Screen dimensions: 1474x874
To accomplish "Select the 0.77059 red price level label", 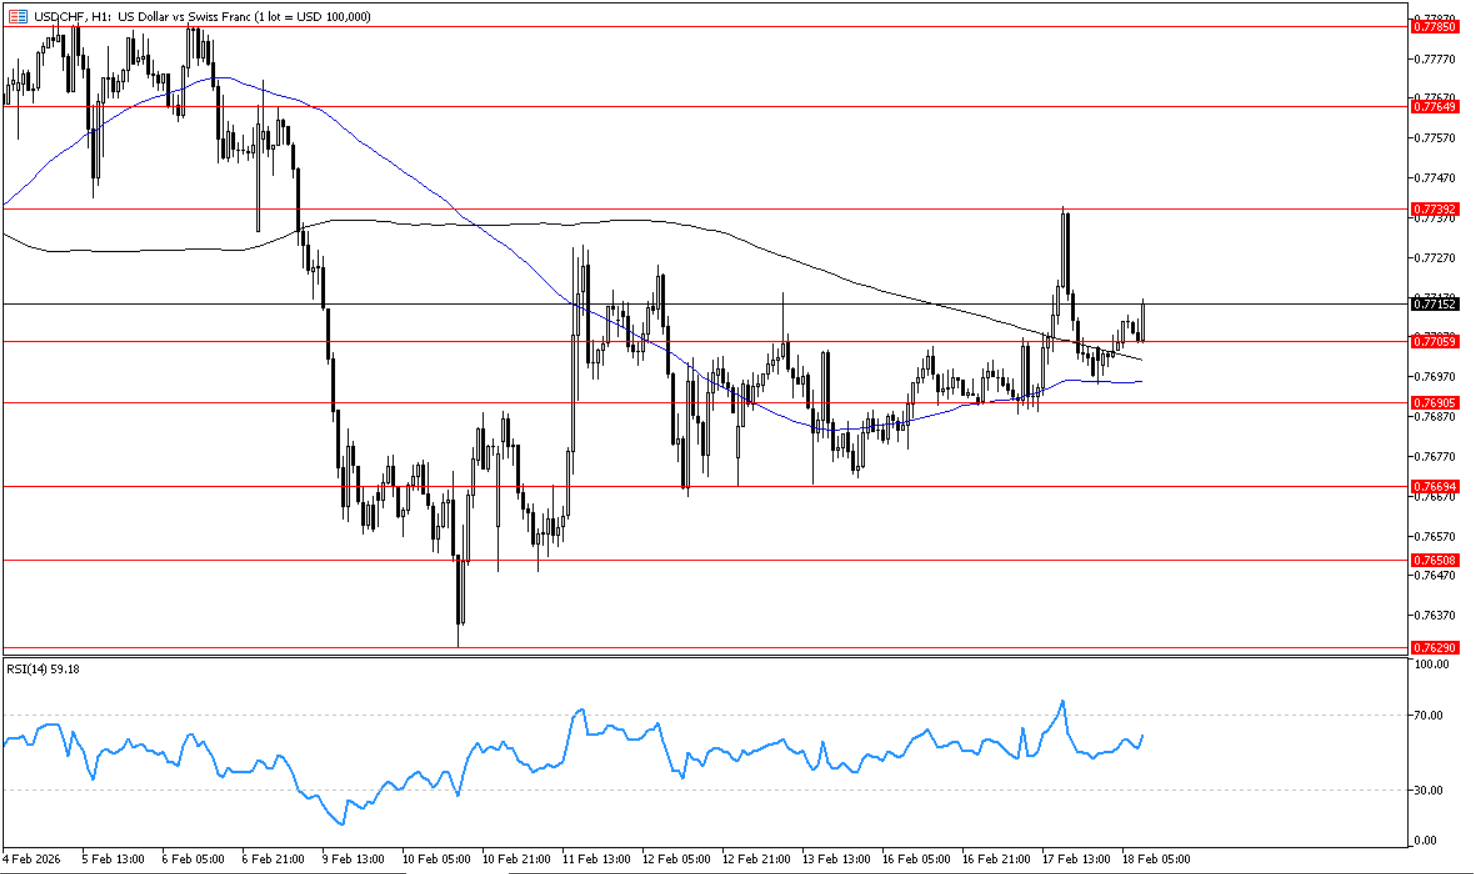I will coord(1434,341).
